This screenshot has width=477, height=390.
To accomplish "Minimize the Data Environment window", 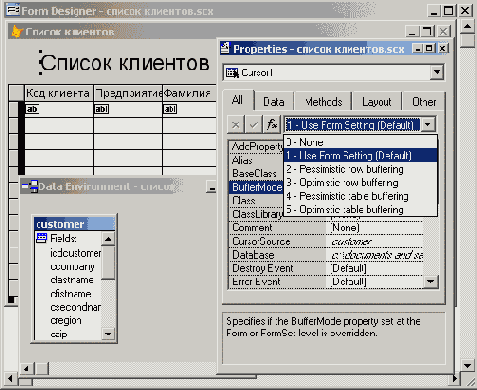I will (211, 187).
